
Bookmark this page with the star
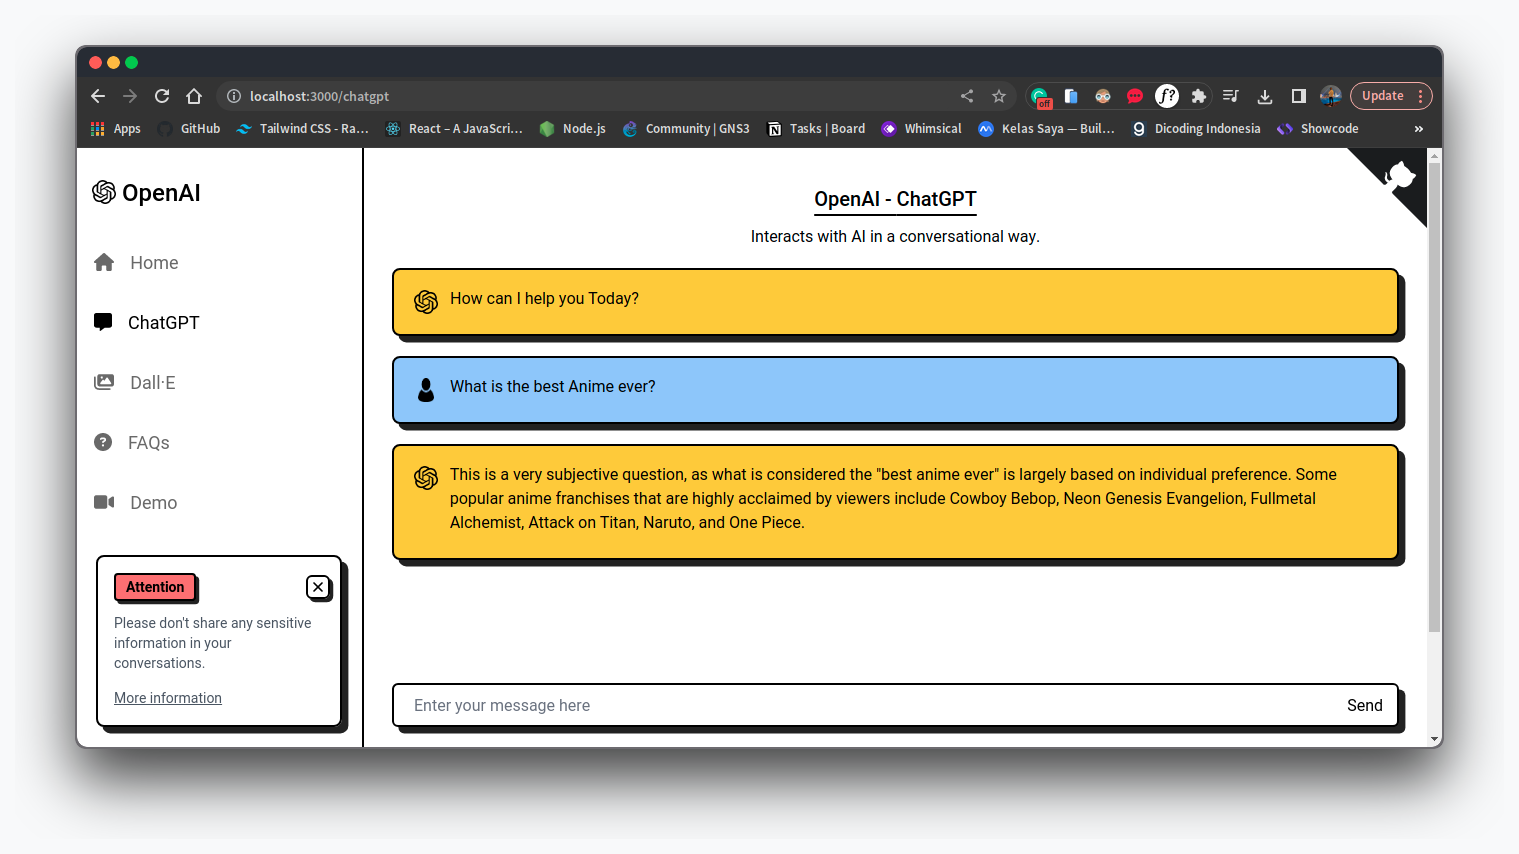tap(999, 96)
